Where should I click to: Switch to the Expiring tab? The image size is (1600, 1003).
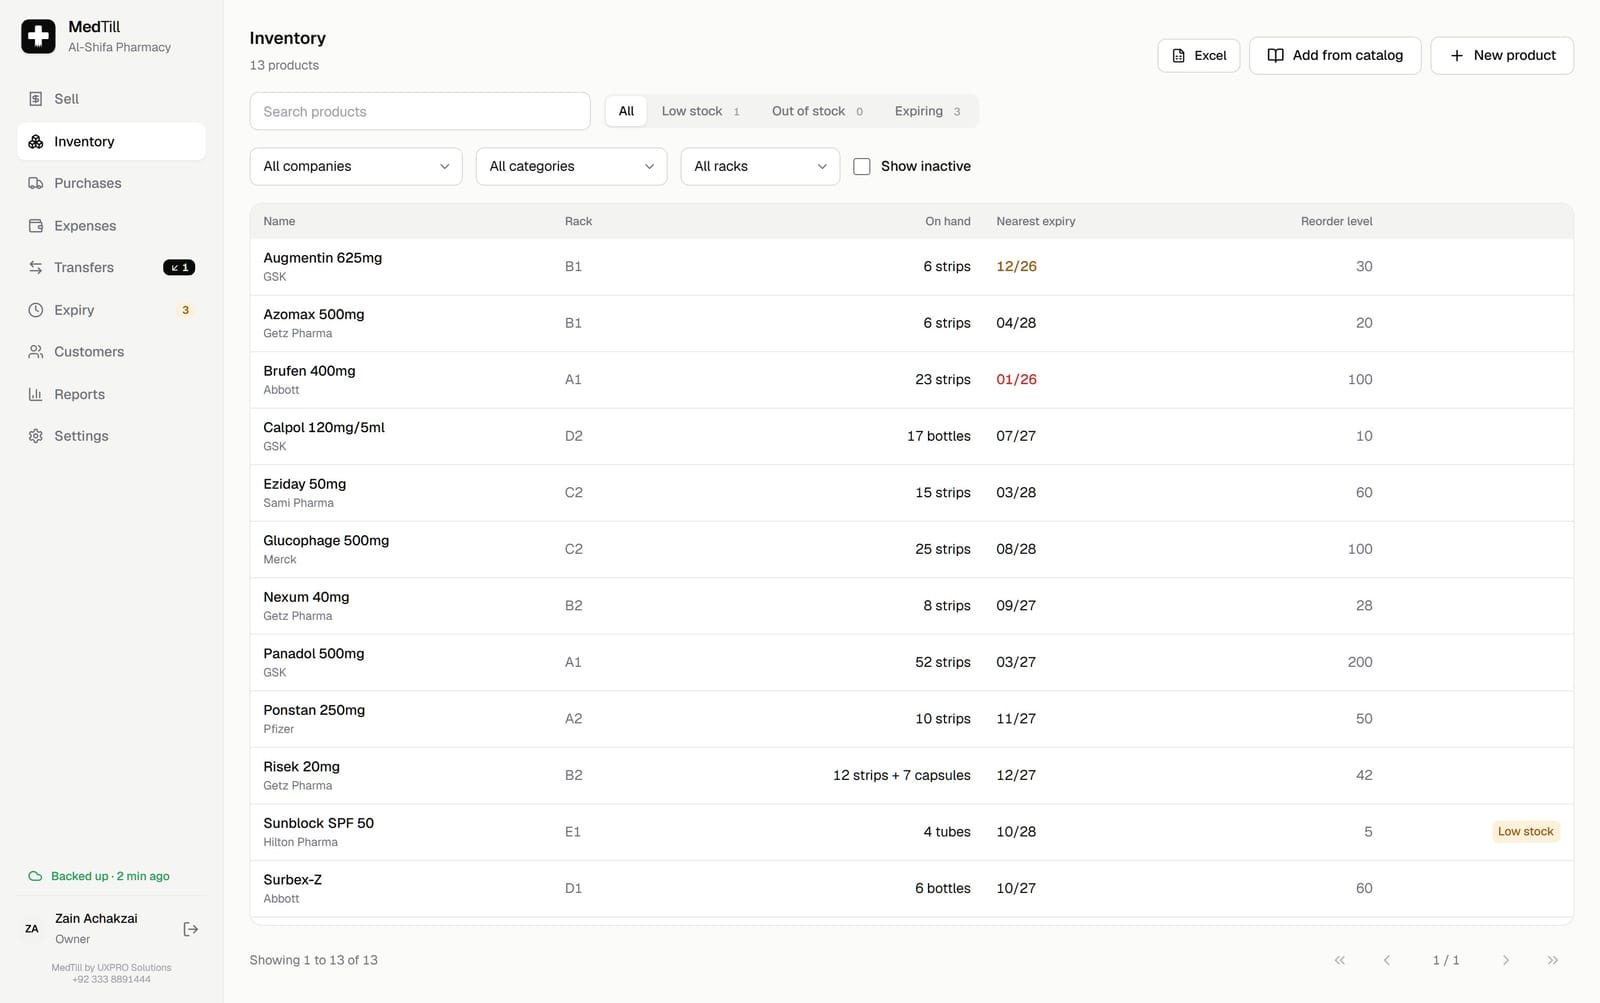pyautogui.click(x=927, y=111)
